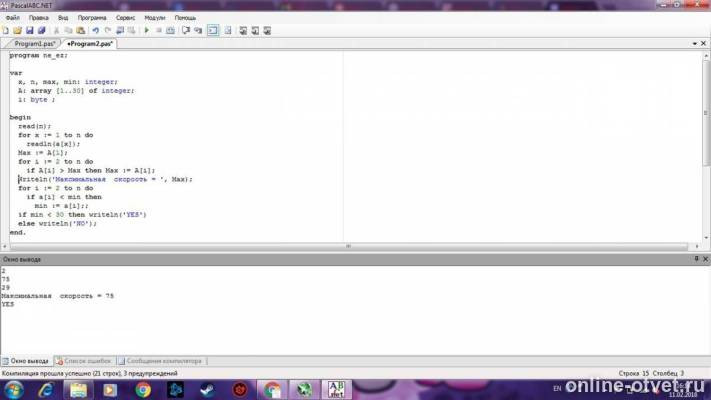Image resolution: width=711 pixels, height=400 pixels.
Task: Switch to the Program1.pas tab
Action: click(x=34, y=44)
